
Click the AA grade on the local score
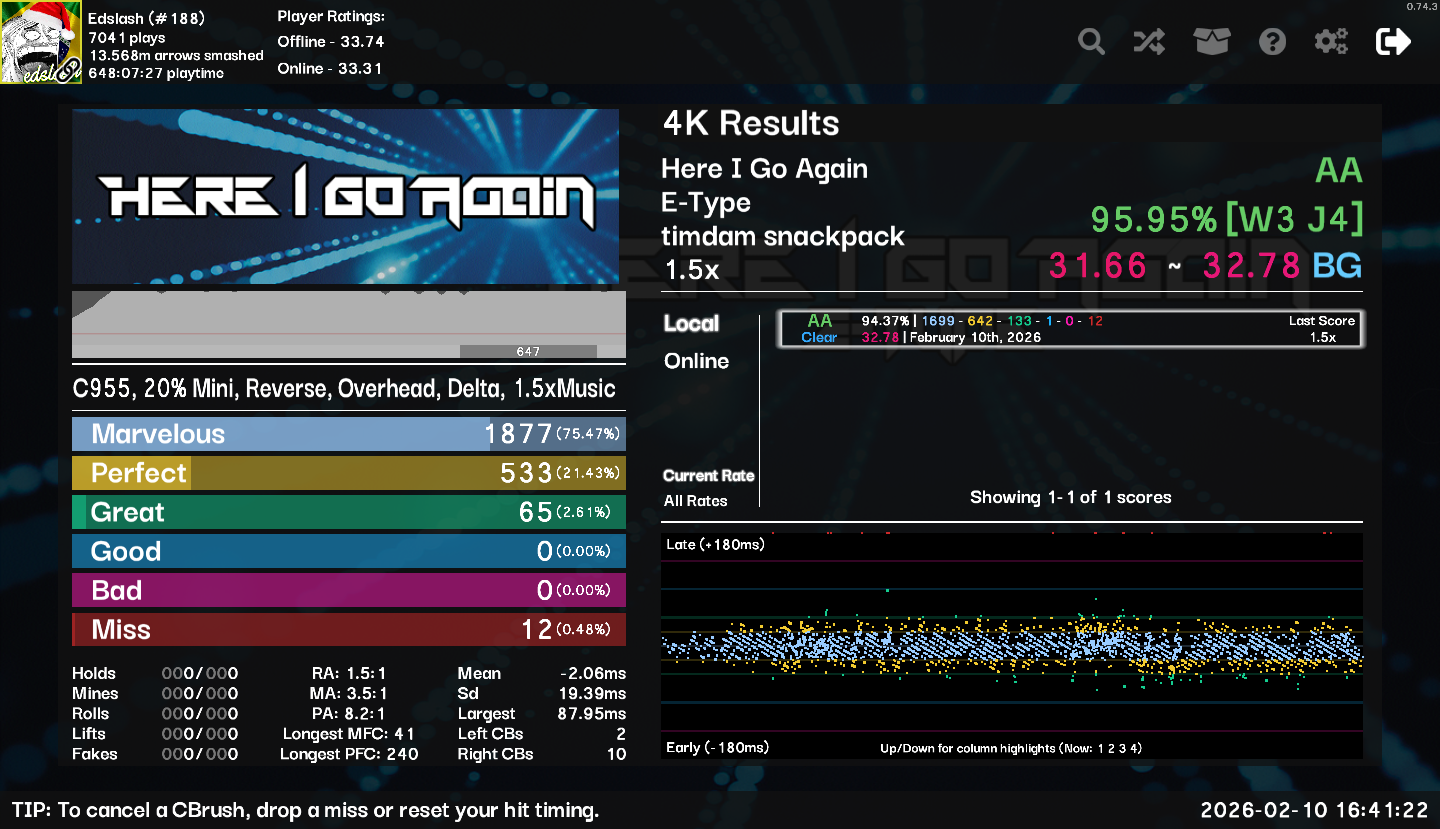819,321
